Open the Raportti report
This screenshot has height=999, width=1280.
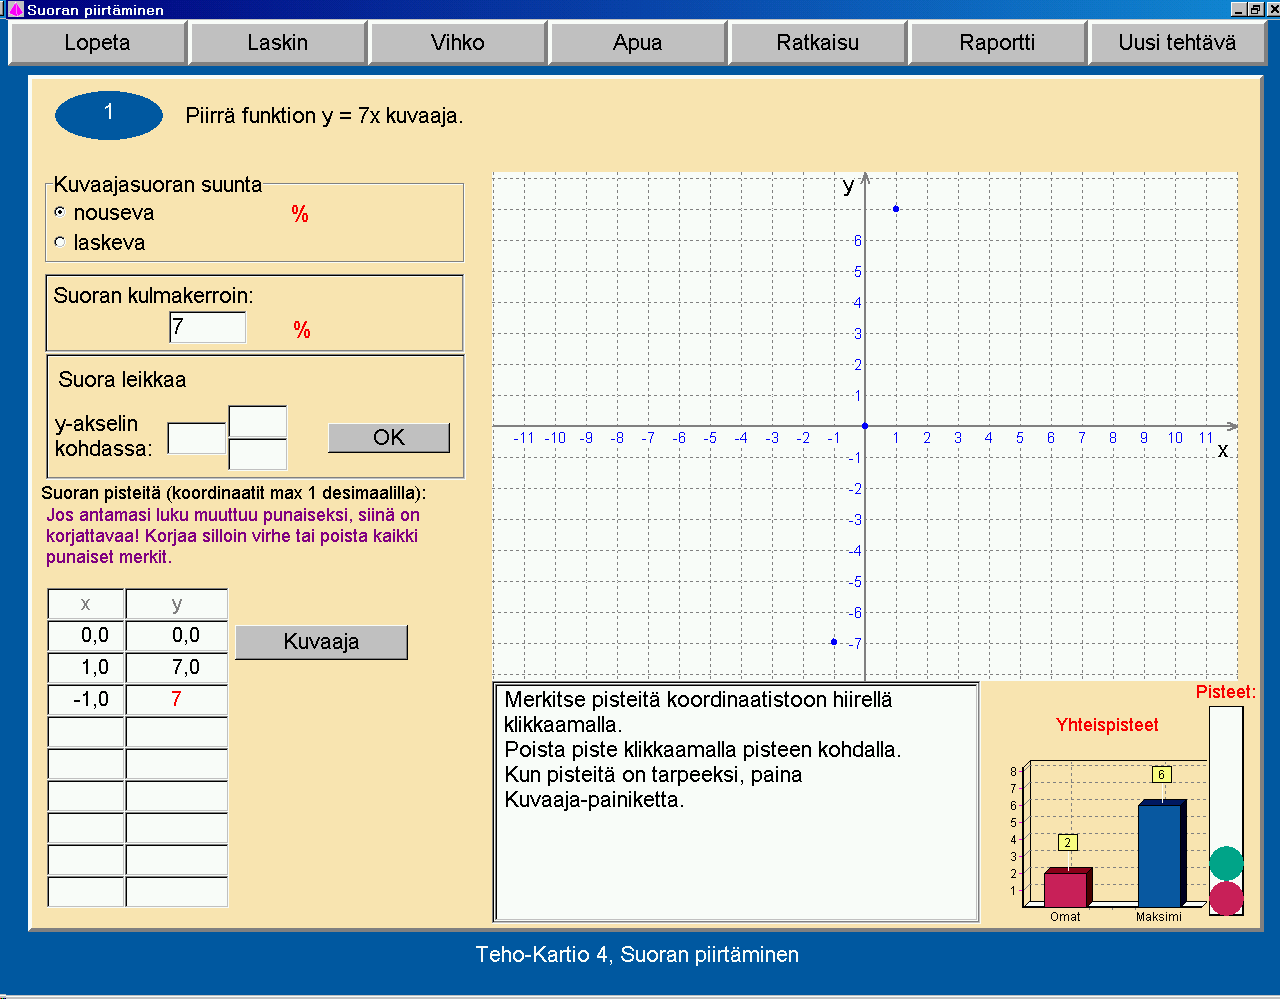click(x=998, y=43)
